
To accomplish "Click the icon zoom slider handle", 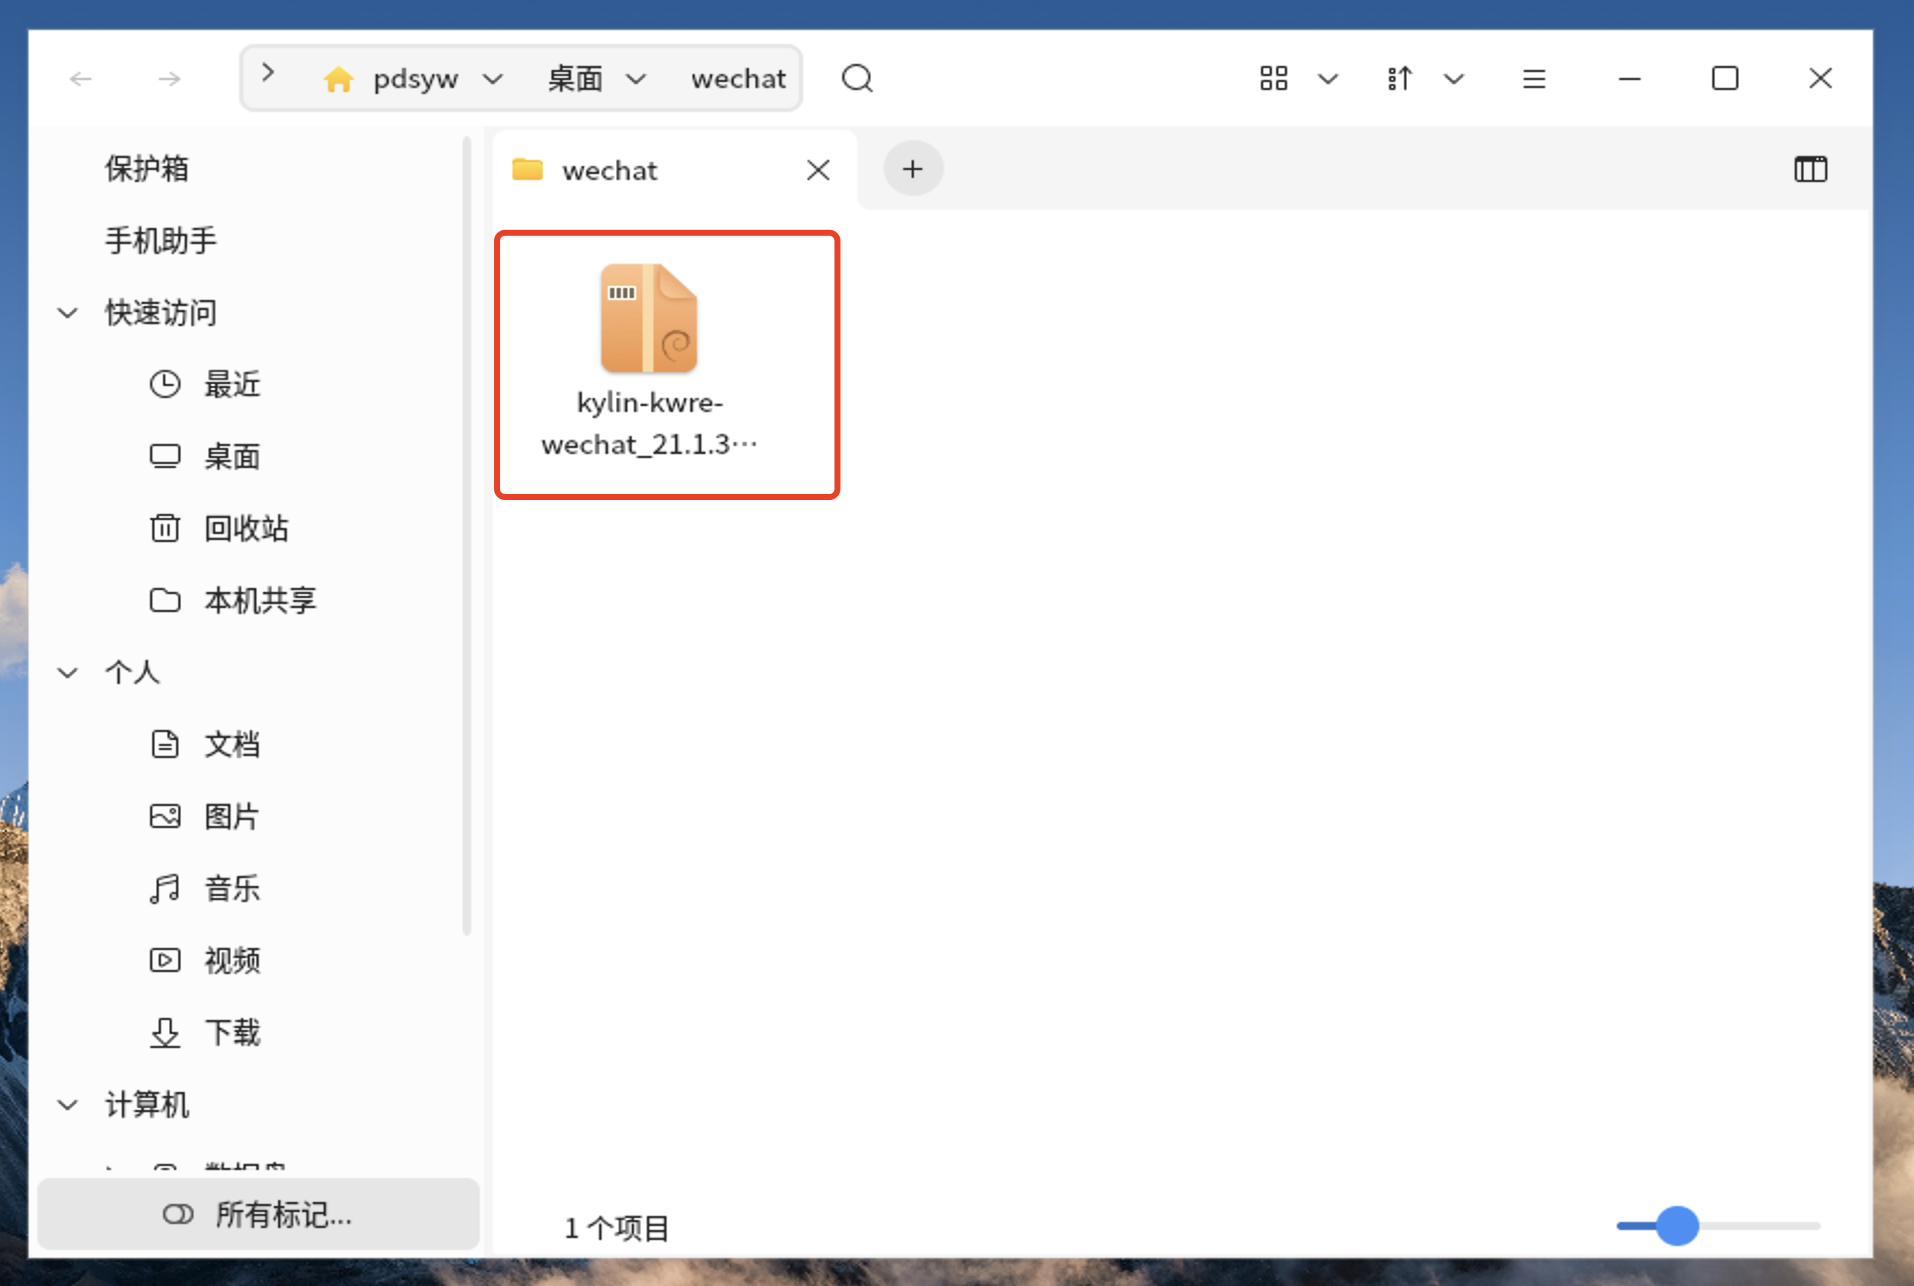I will (1677, 1225).
